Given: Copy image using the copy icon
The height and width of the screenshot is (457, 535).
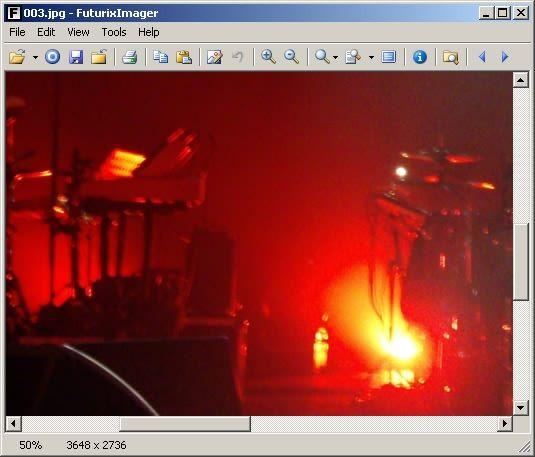Looking at the screenshot, I should [160, 57].
